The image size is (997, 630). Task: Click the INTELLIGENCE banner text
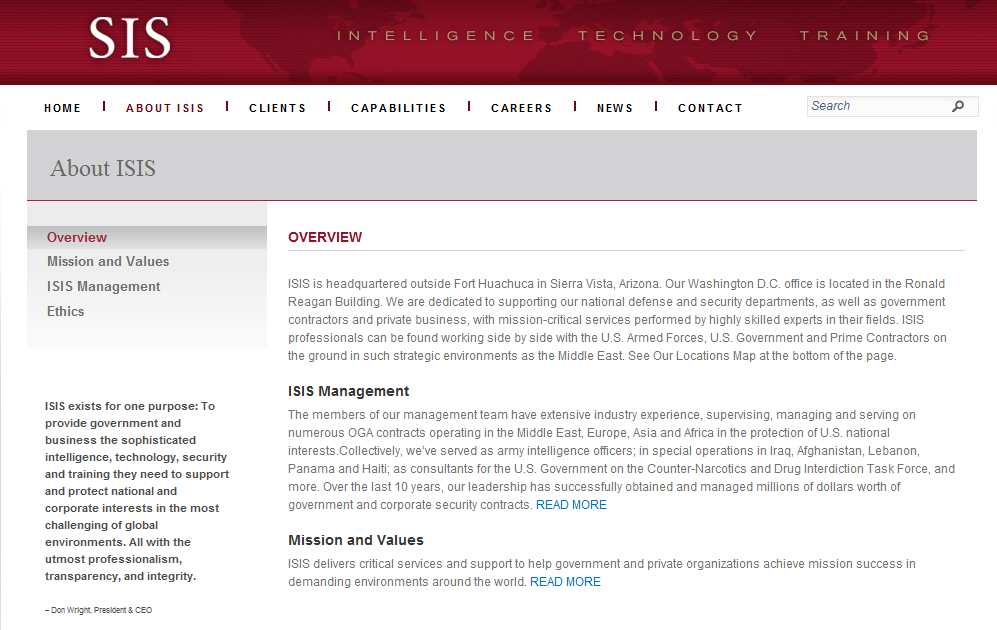pyautogui.click(x=436, y=36)
